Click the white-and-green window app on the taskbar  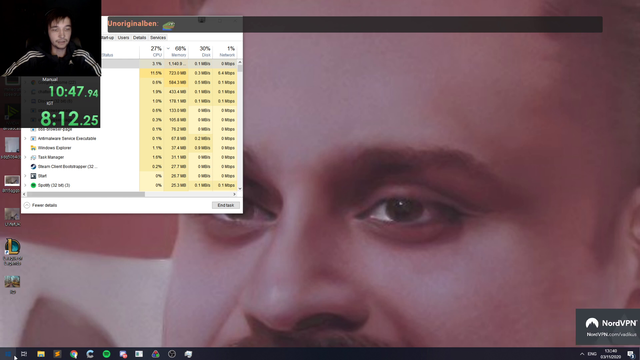click(139, 354)
